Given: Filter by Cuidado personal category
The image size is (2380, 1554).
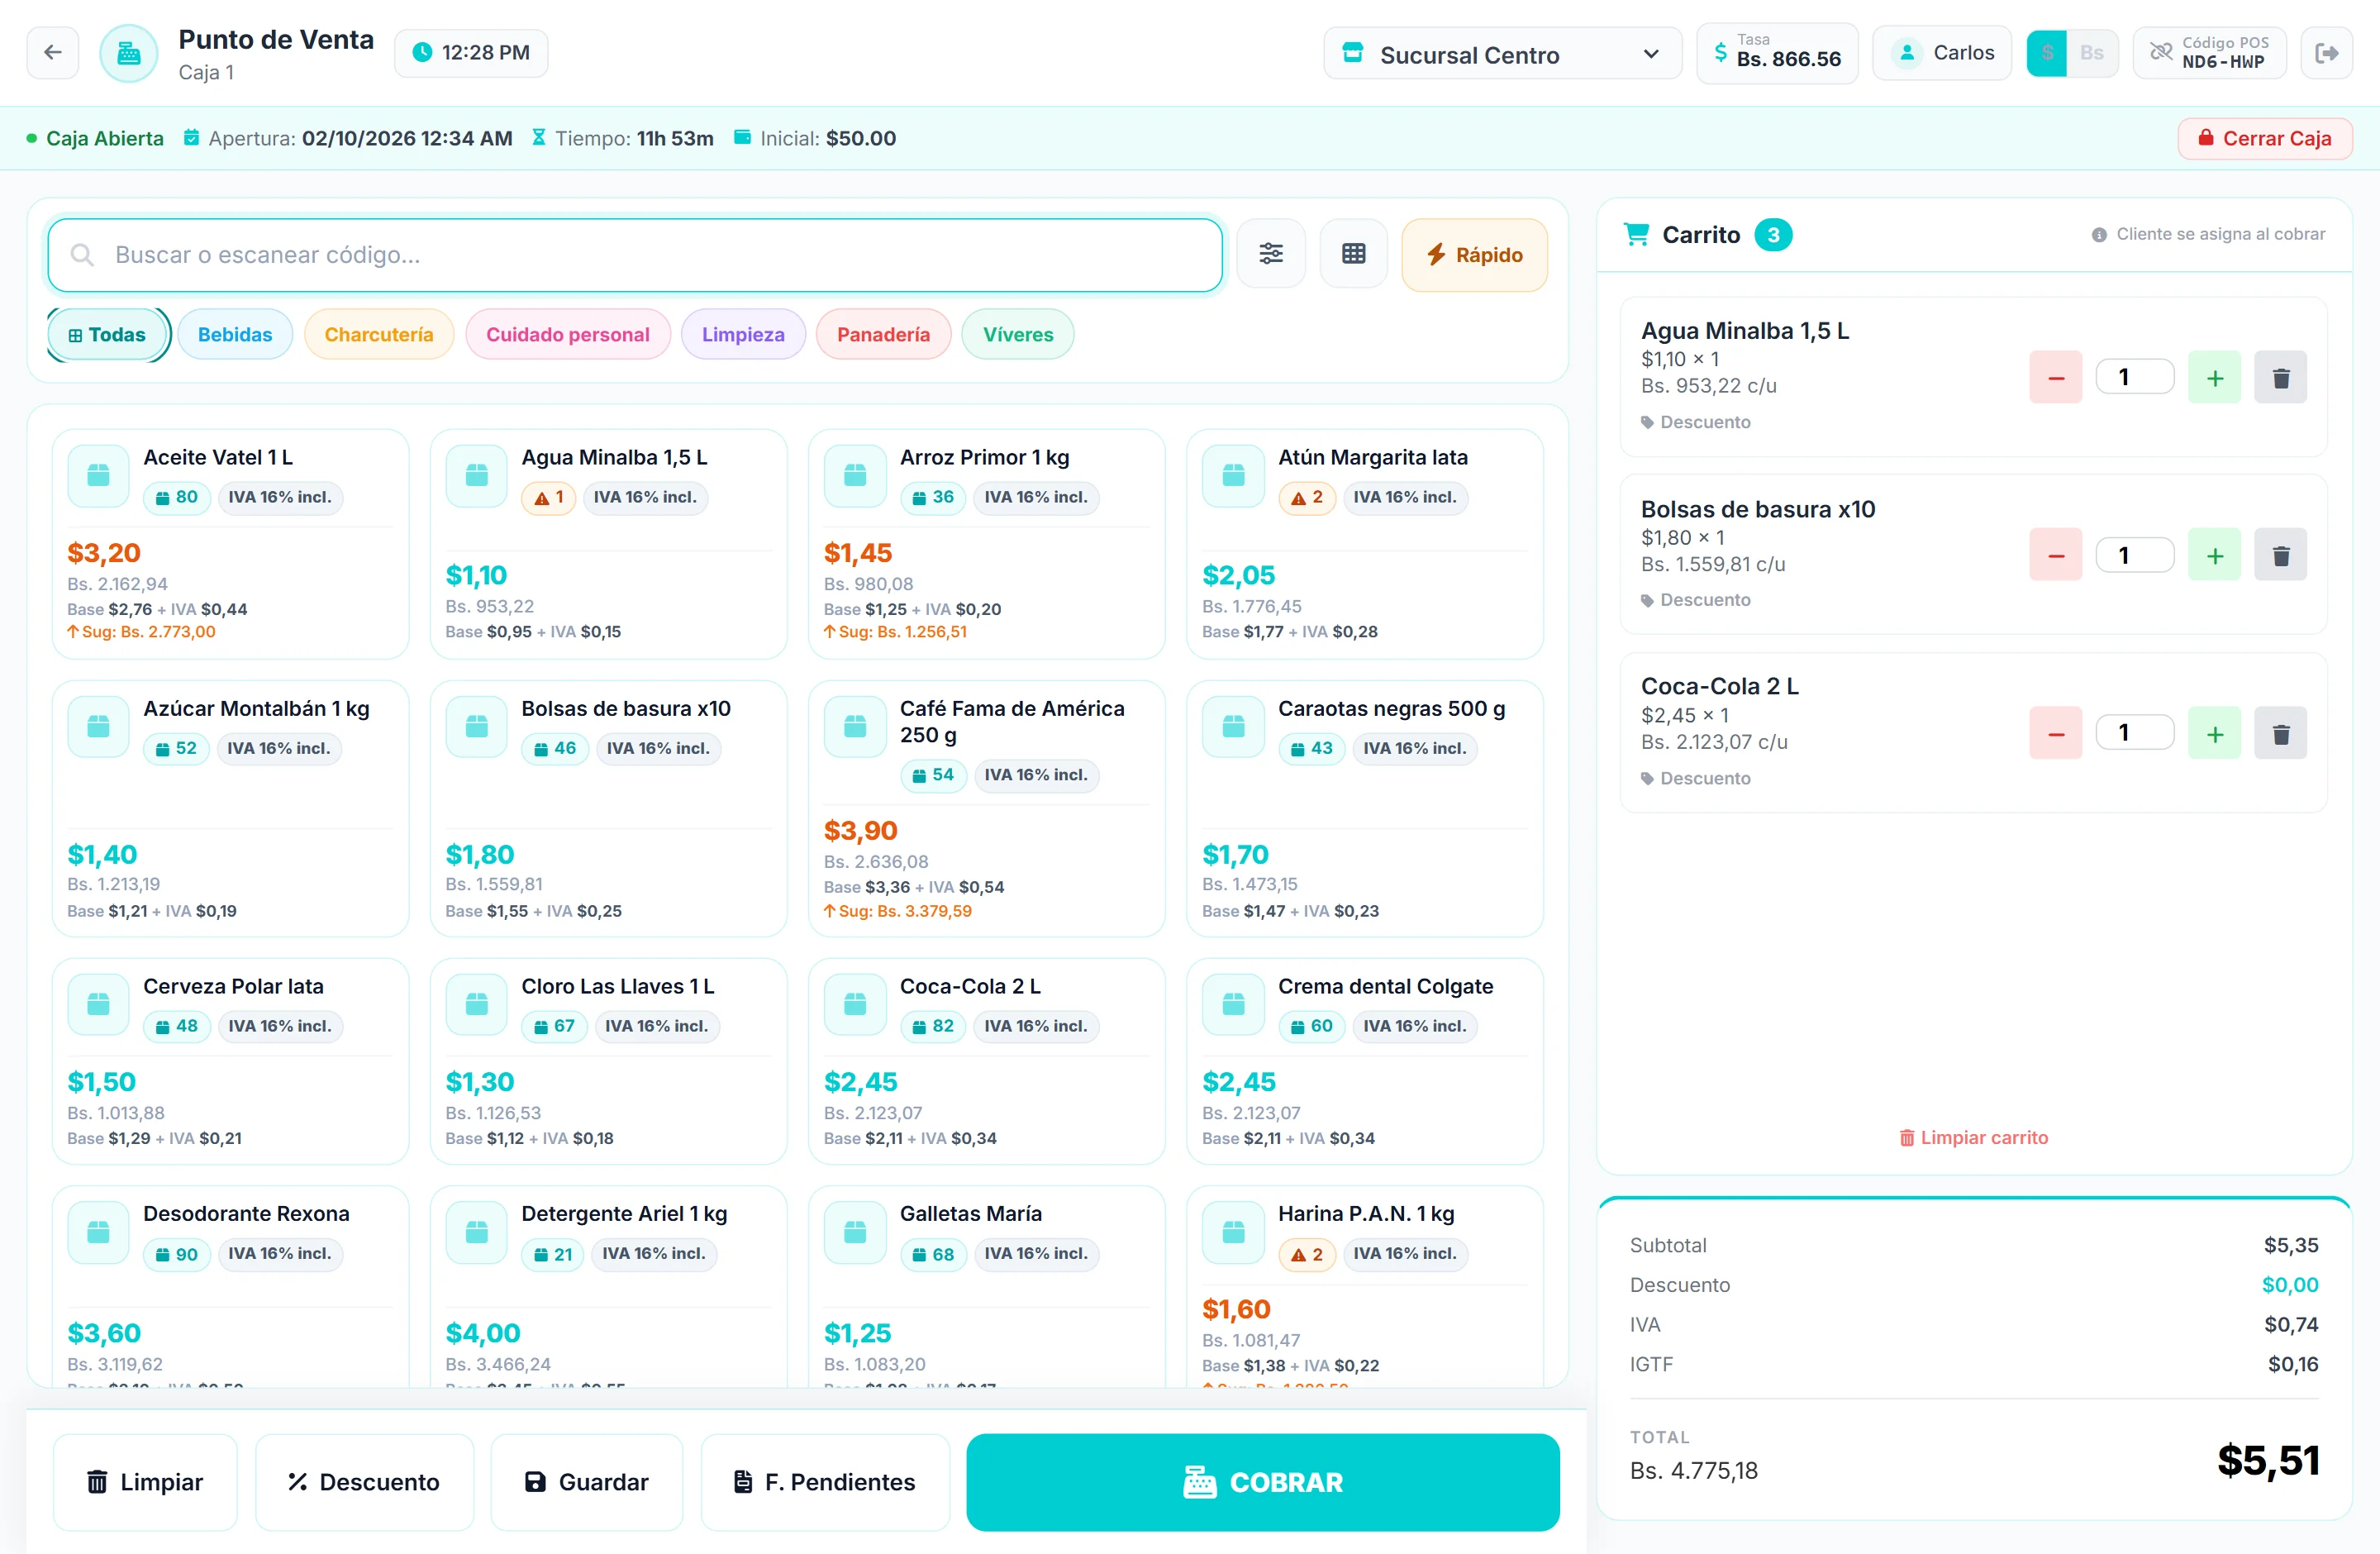Looking at the screenshot, I should [568, 335].
